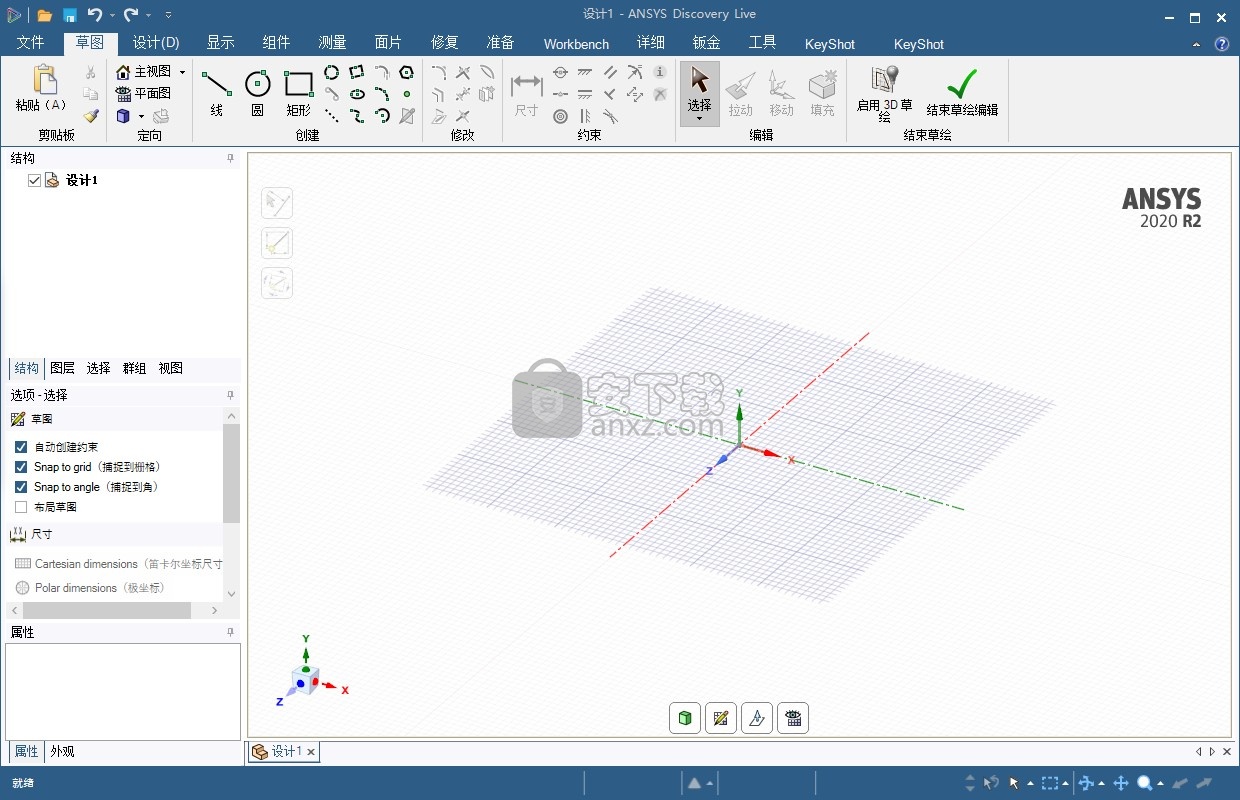Image resolution: width=1240 pixels, height=800 pixels.
Task: Open the Undo history dropdown arrow
Action: (112, 15)
